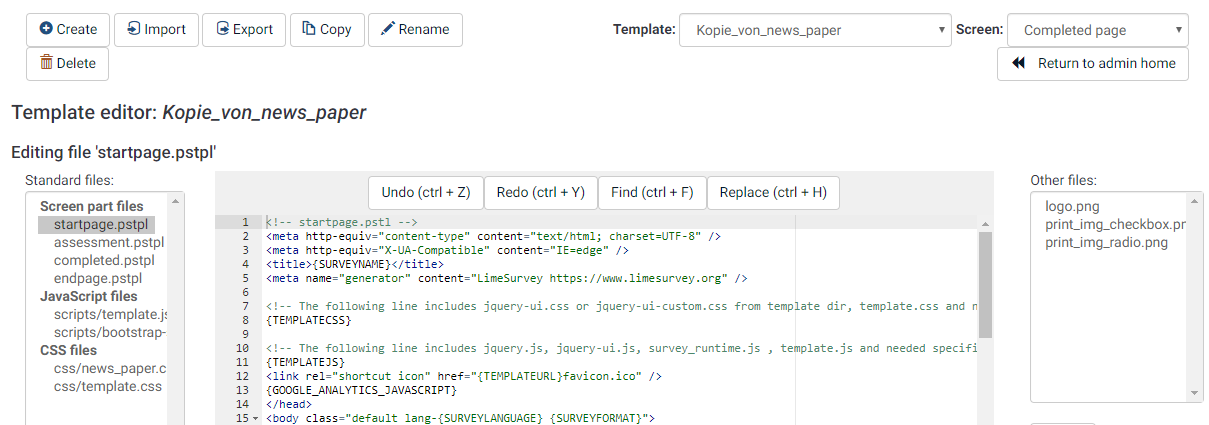This screenshot has width=1209, height=425.
Task: Open Find (ctrl + F) in editor
Action: pyautogui.click(x=652, y=193)
